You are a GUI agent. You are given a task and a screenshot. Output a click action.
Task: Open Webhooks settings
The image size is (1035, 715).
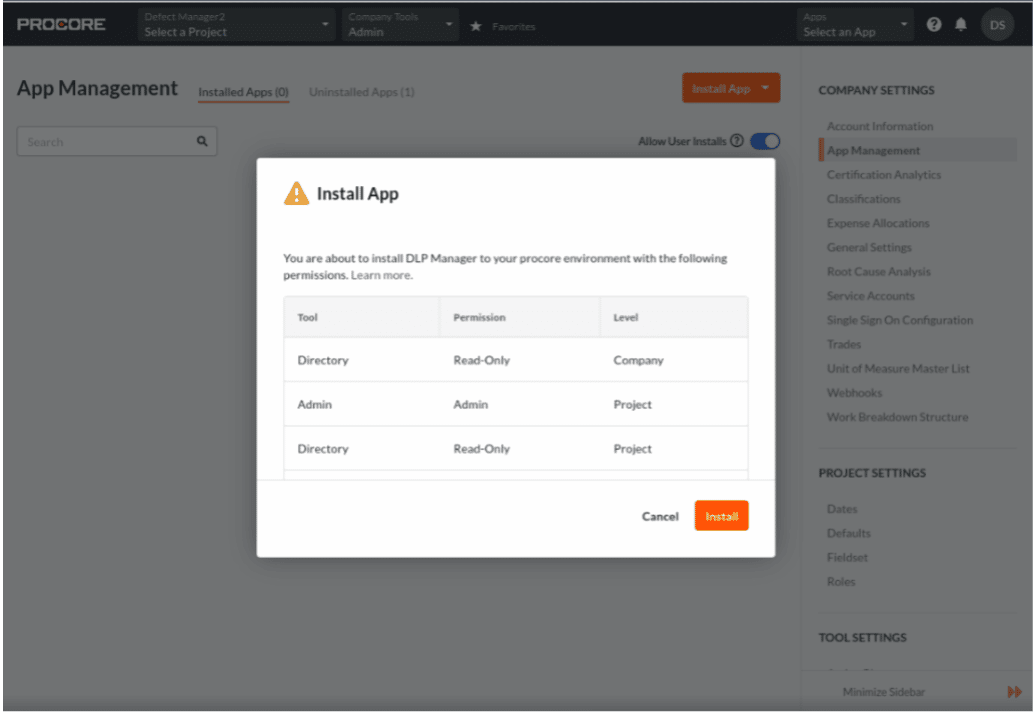854,393
